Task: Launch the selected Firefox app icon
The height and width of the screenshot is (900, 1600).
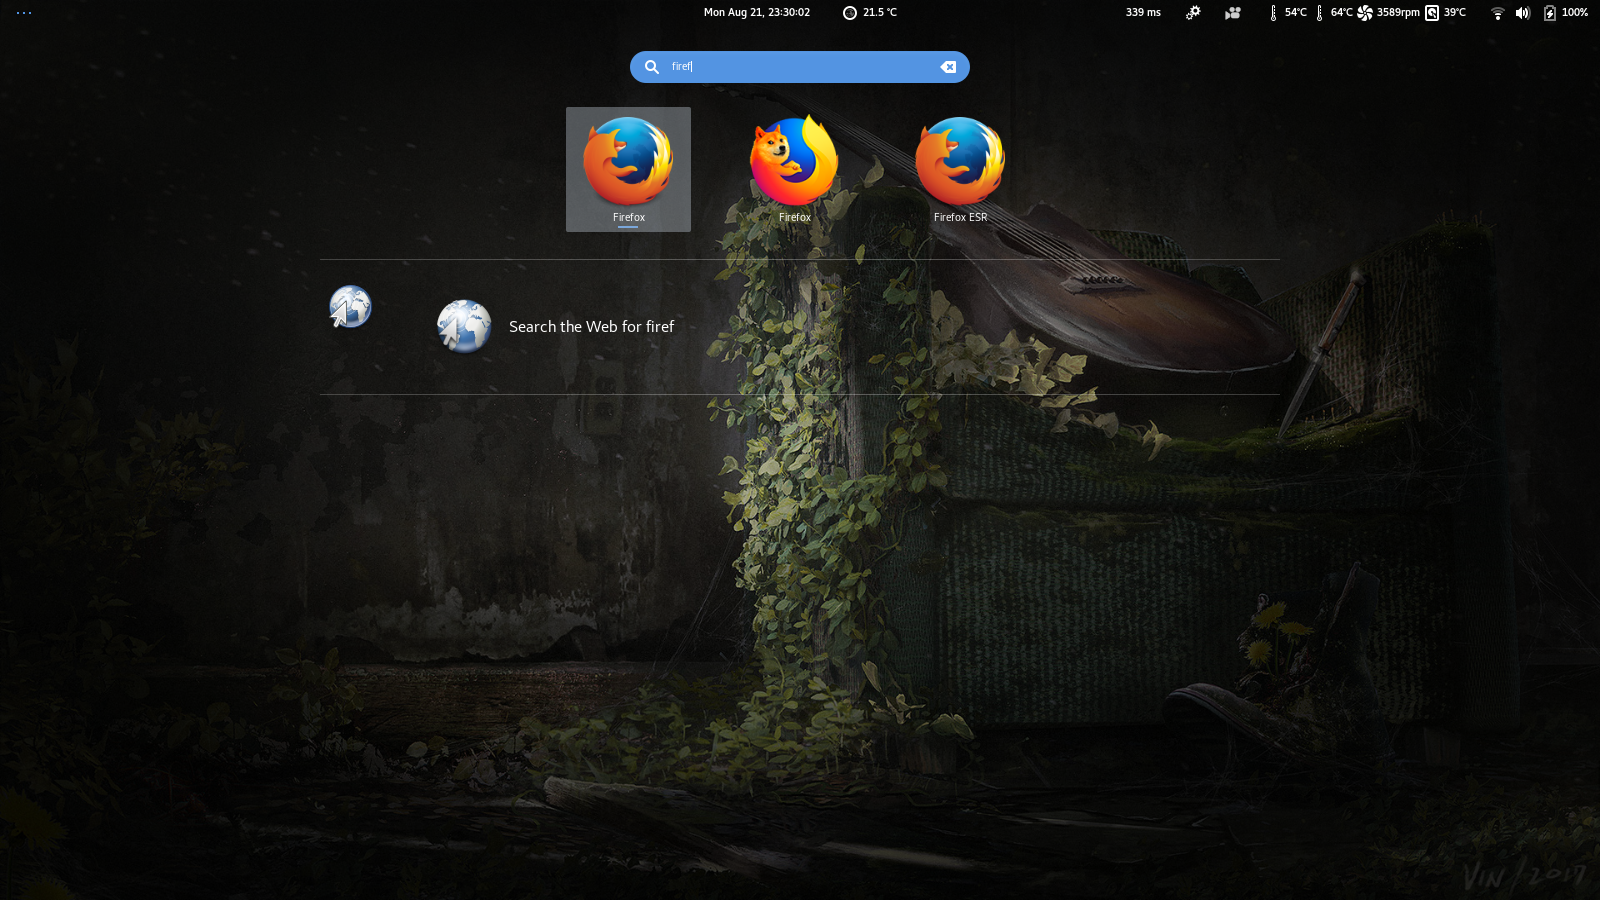Action: pyautogui.click(x=628, y=169)
